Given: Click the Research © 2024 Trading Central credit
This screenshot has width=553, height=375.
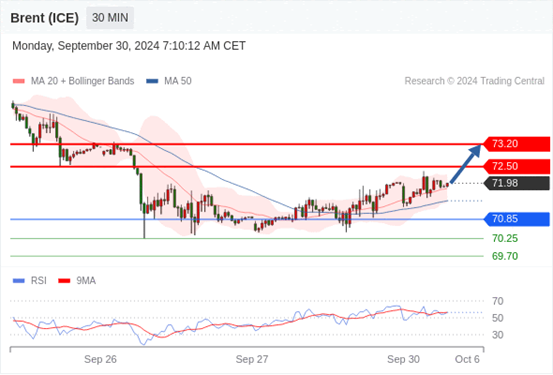Looking at the screenshot, I should point(474,81).
